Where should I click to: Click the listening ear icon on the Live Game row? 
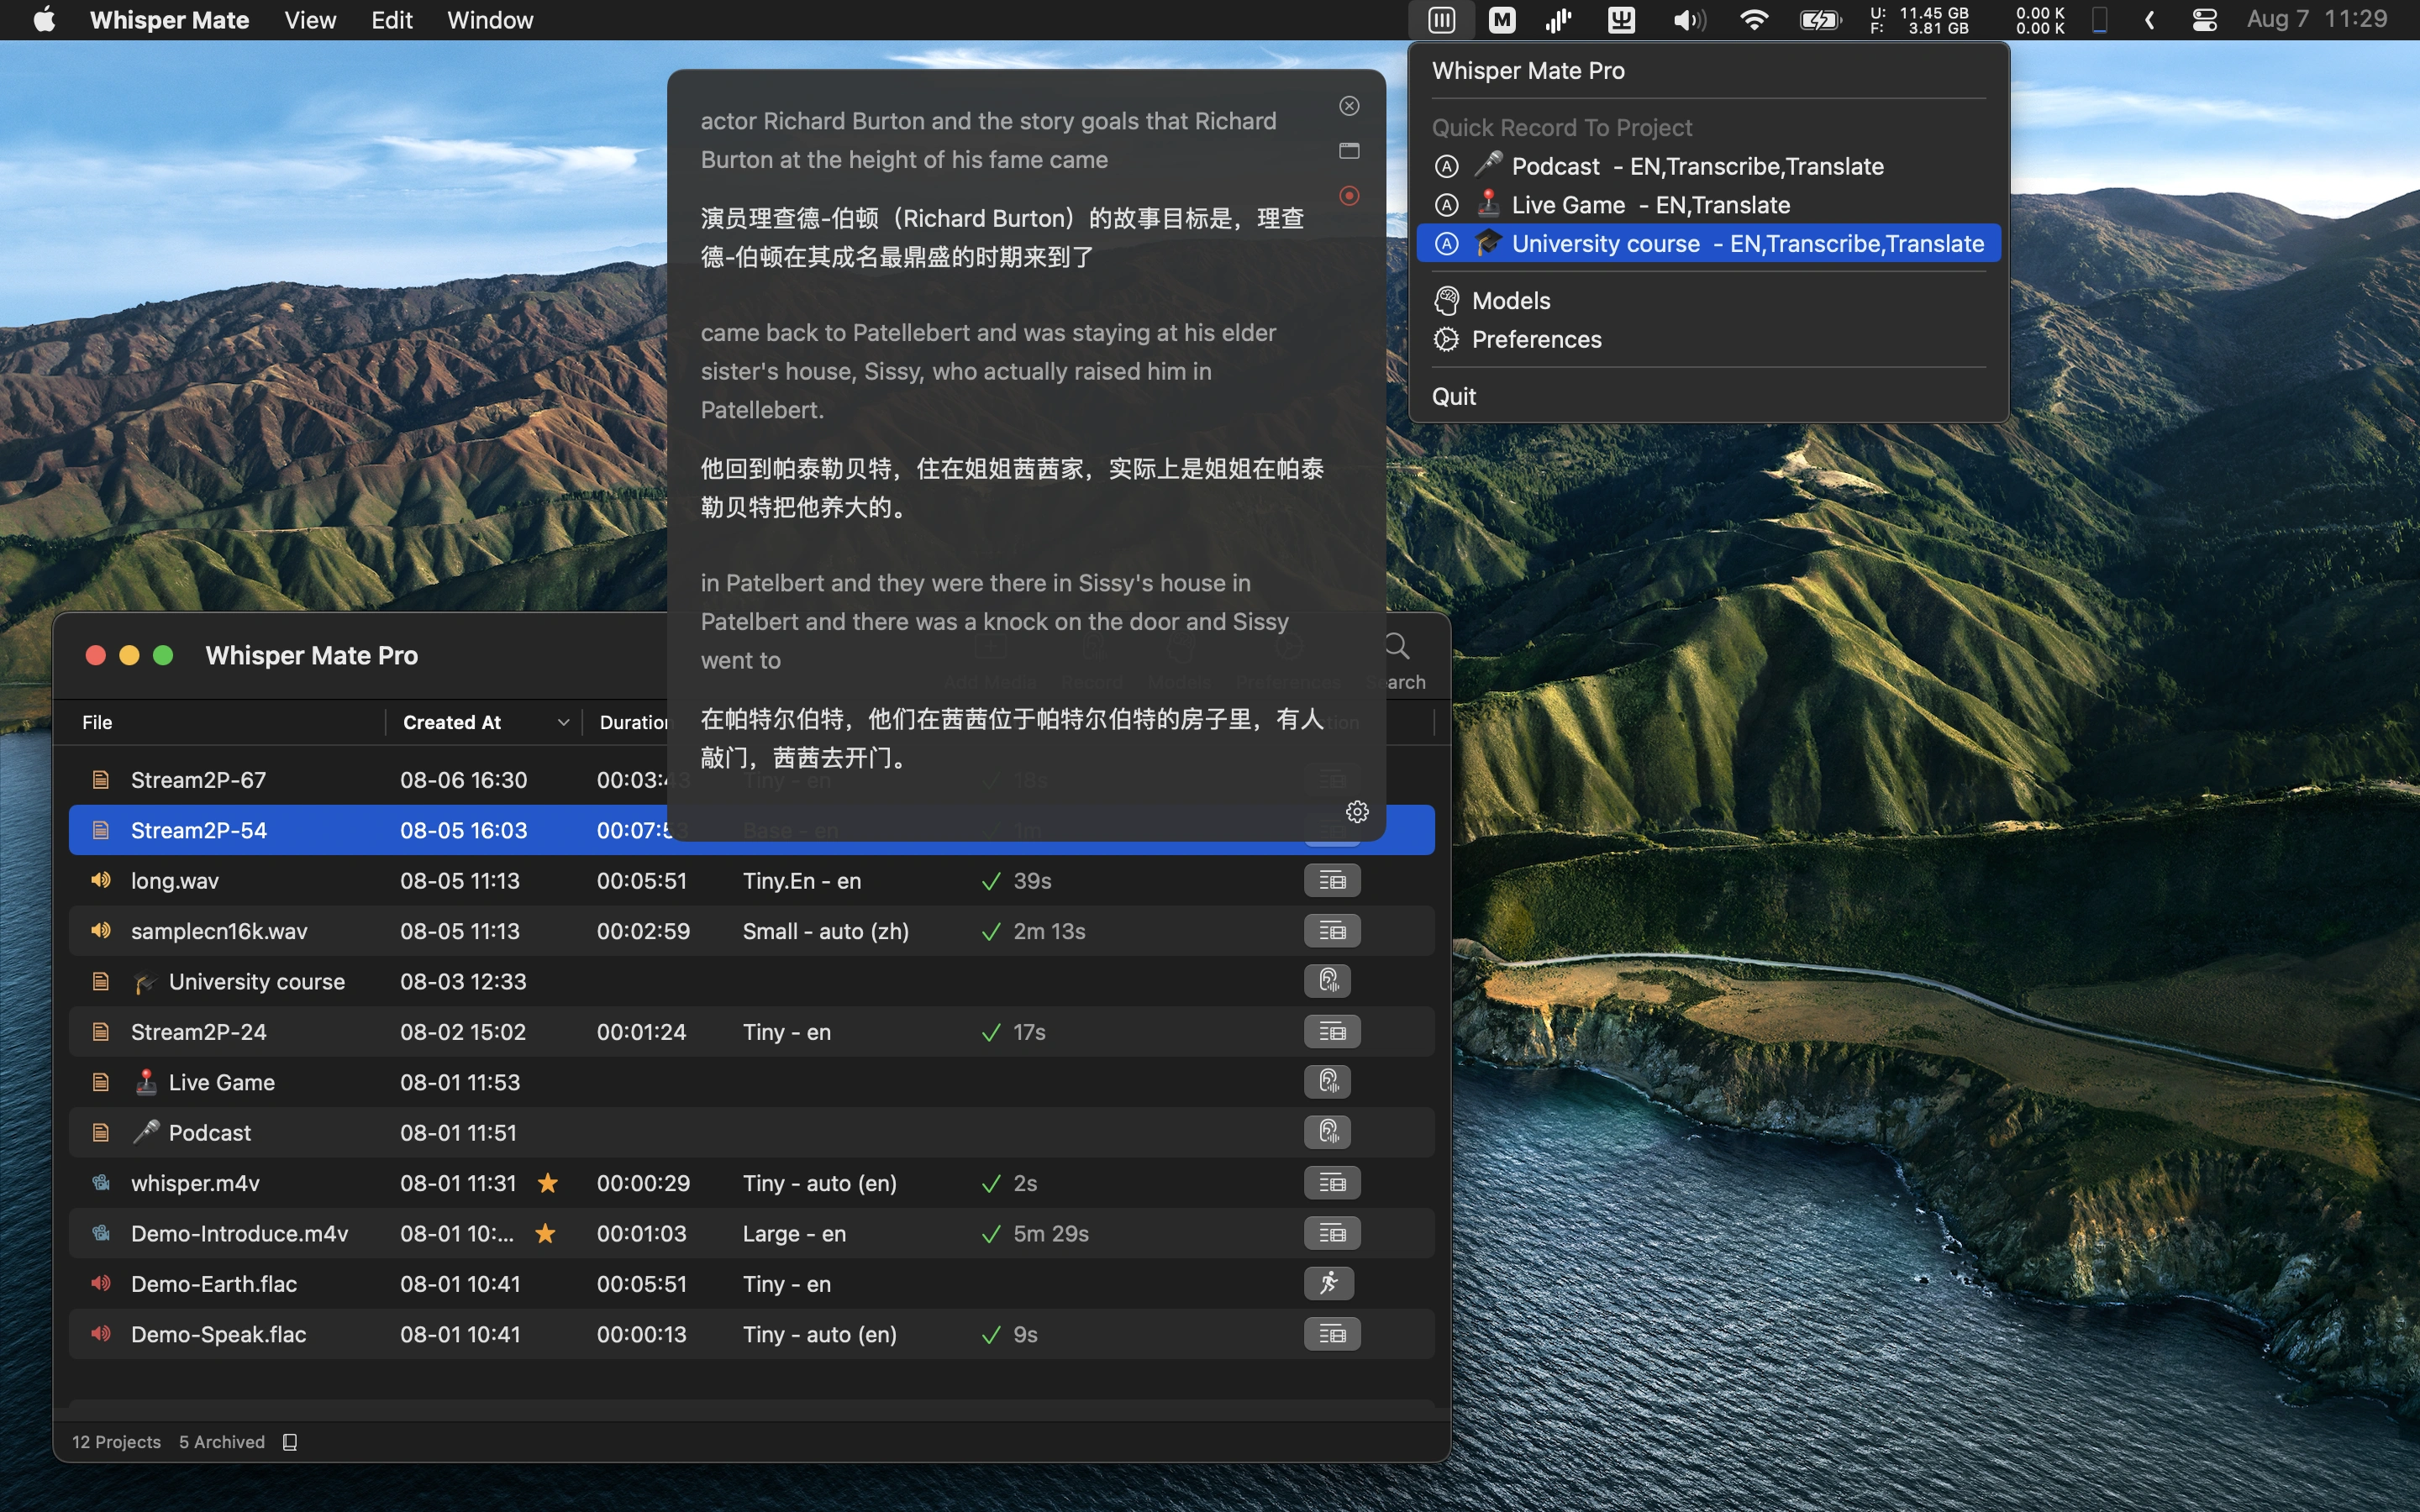point(1330,1081)
